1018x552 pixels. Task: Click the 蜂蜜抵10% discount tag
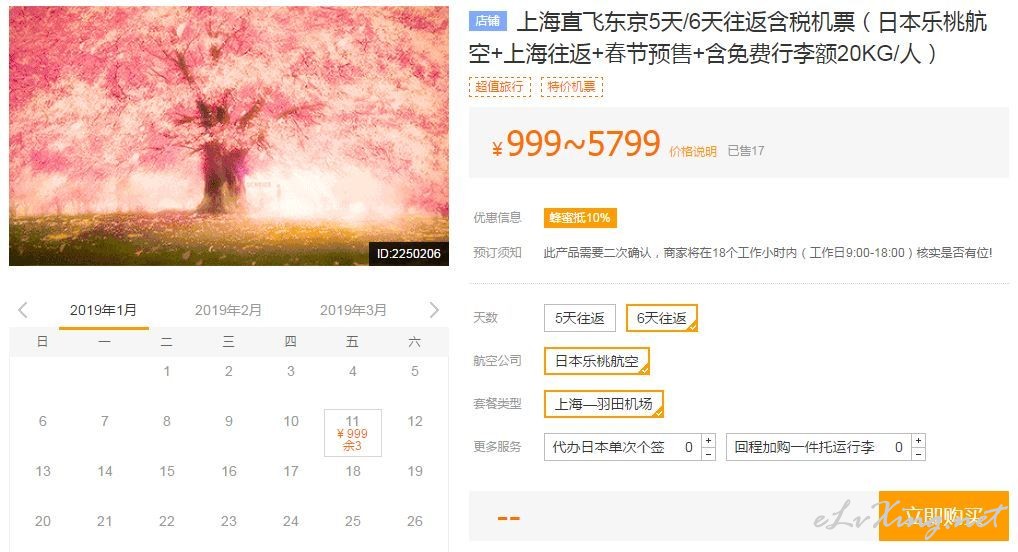(580, 218)
